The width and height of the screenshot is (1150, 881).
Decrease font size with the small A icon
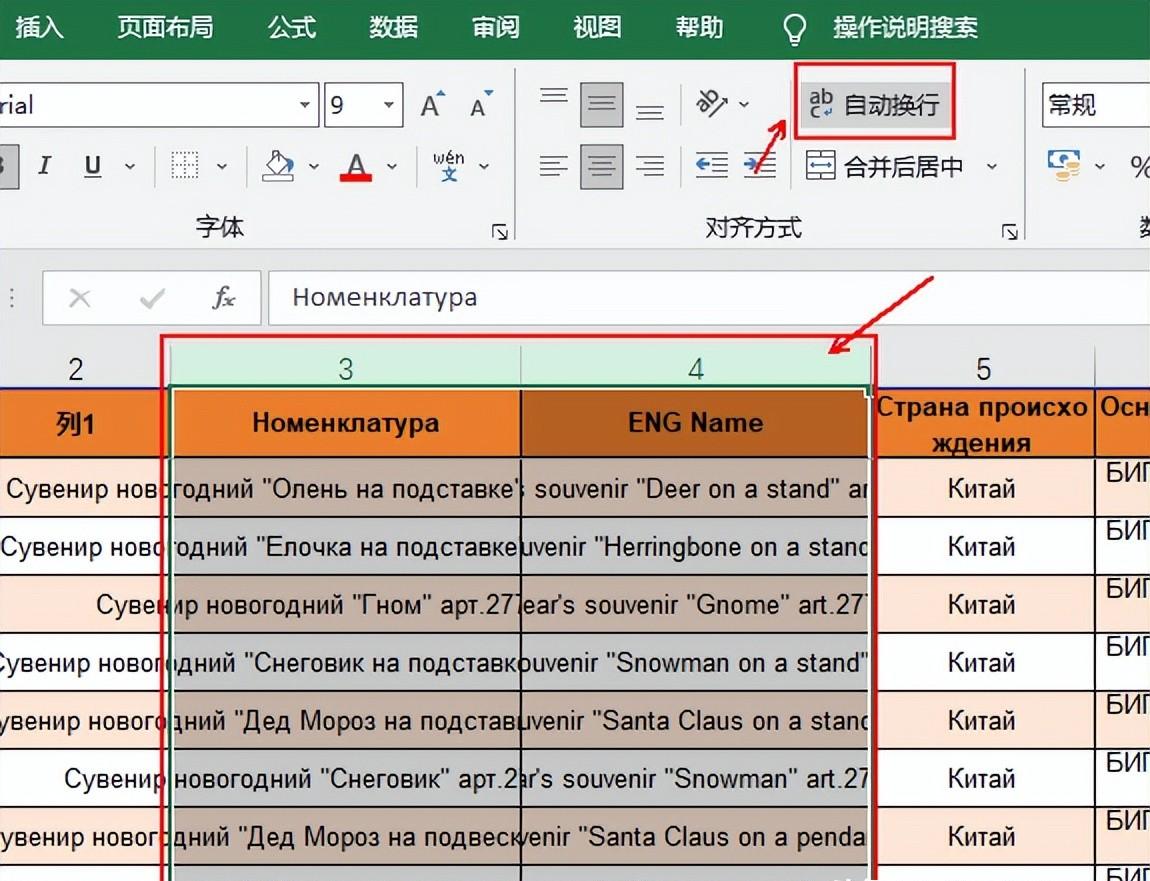(481, 105)
